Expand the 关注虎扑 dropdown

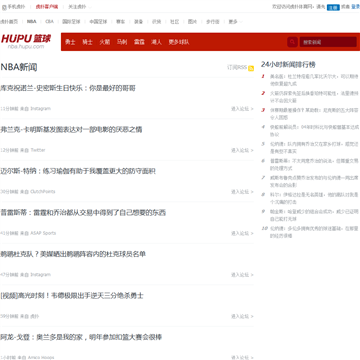click(80, 7)
